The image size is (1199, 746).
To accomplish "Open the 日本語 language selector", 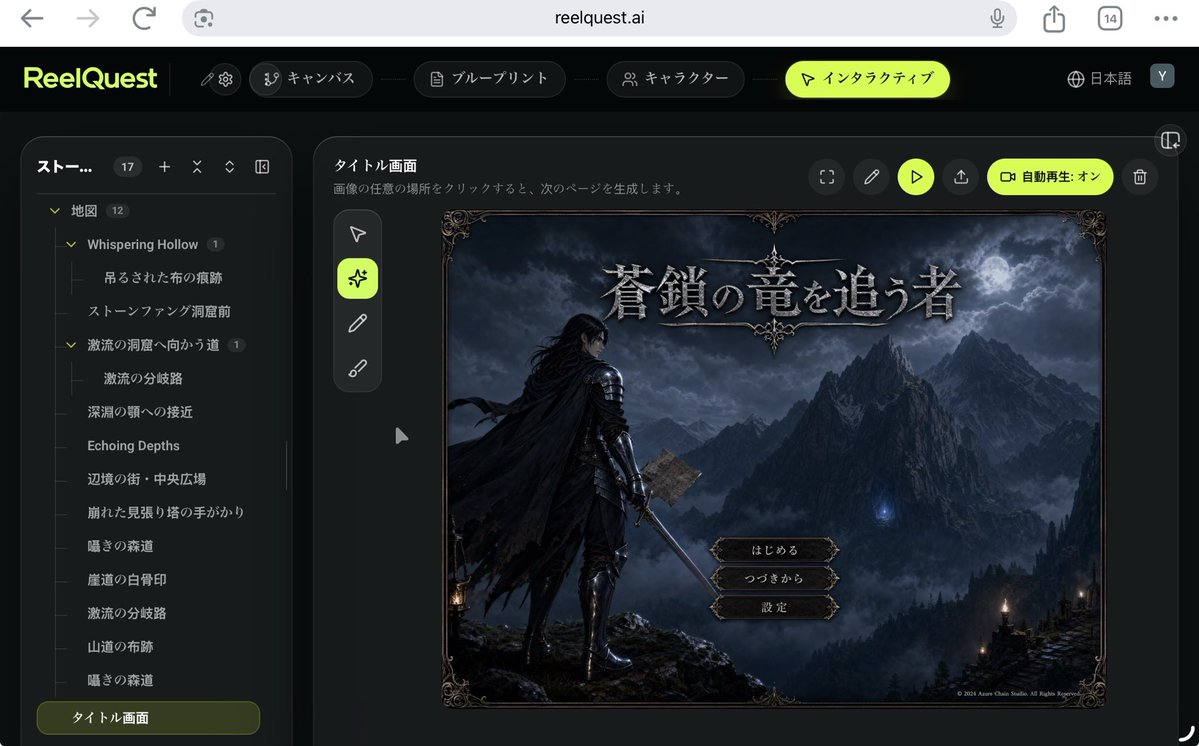I will coord(1099,79).
